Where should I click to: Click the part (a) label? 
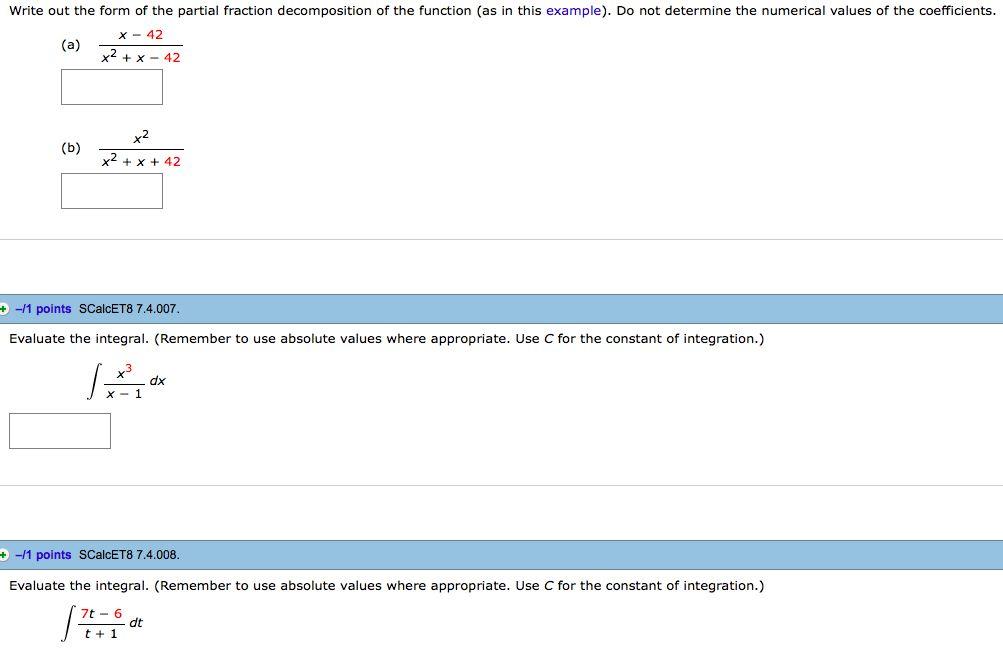(70, 45)
